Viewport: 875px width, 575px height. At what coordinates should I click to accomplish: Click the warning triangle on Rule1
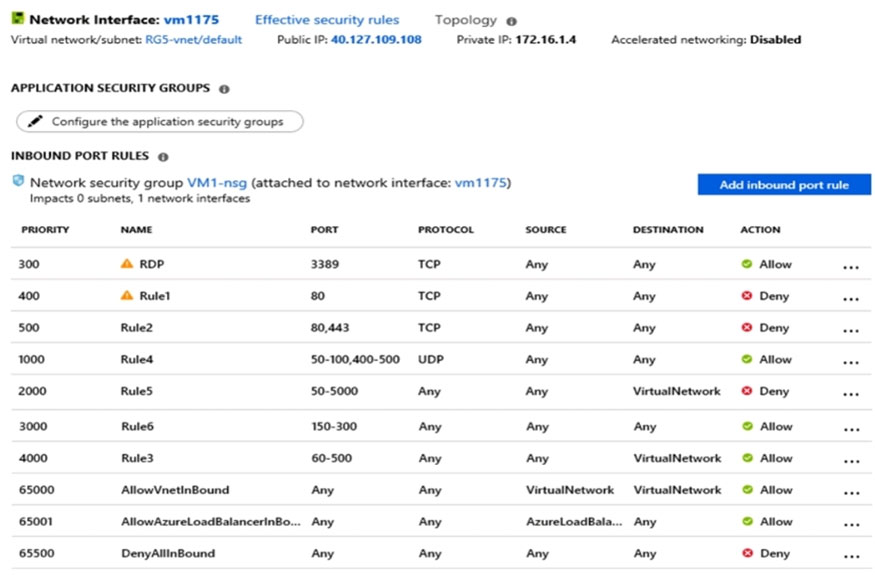pyautogui.click(x=127, y=295)
